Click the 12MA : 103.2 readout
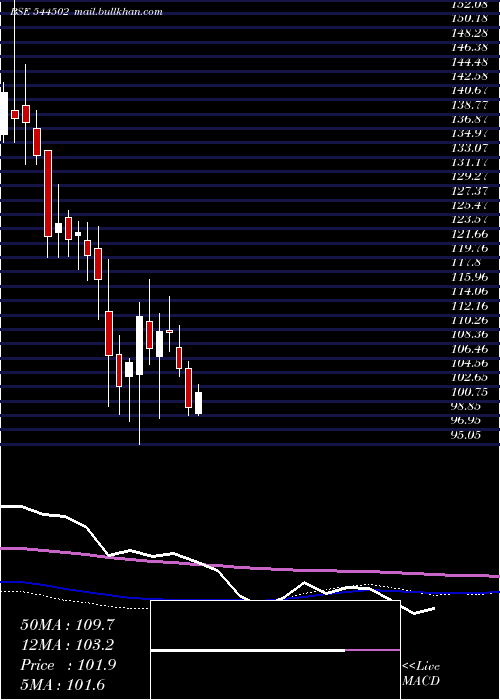500x700 pixels. tap(67, 645)
